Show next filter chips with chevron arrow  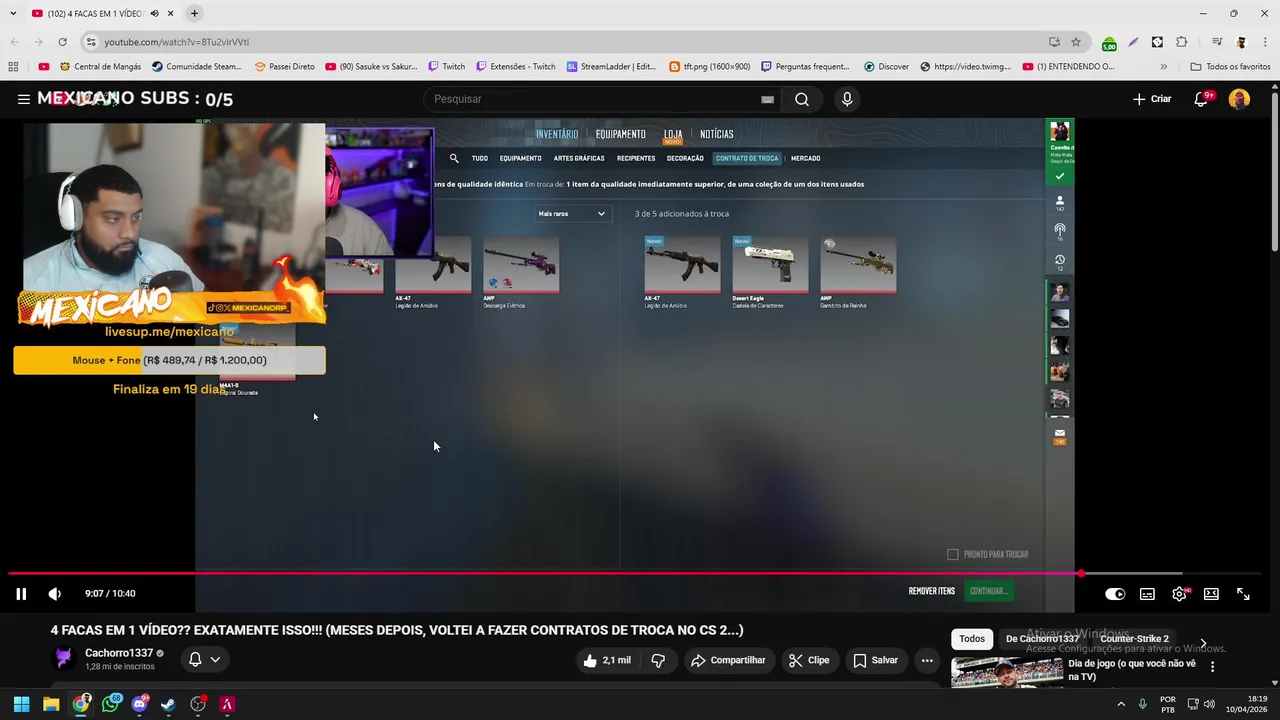coord(1203,643)
